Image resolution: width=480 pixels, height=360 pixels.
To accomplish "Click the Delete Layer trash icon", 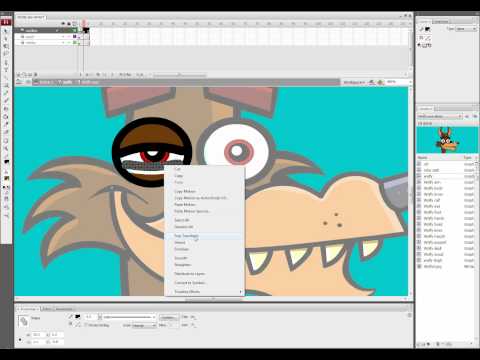I will click(x=36, y=75).
